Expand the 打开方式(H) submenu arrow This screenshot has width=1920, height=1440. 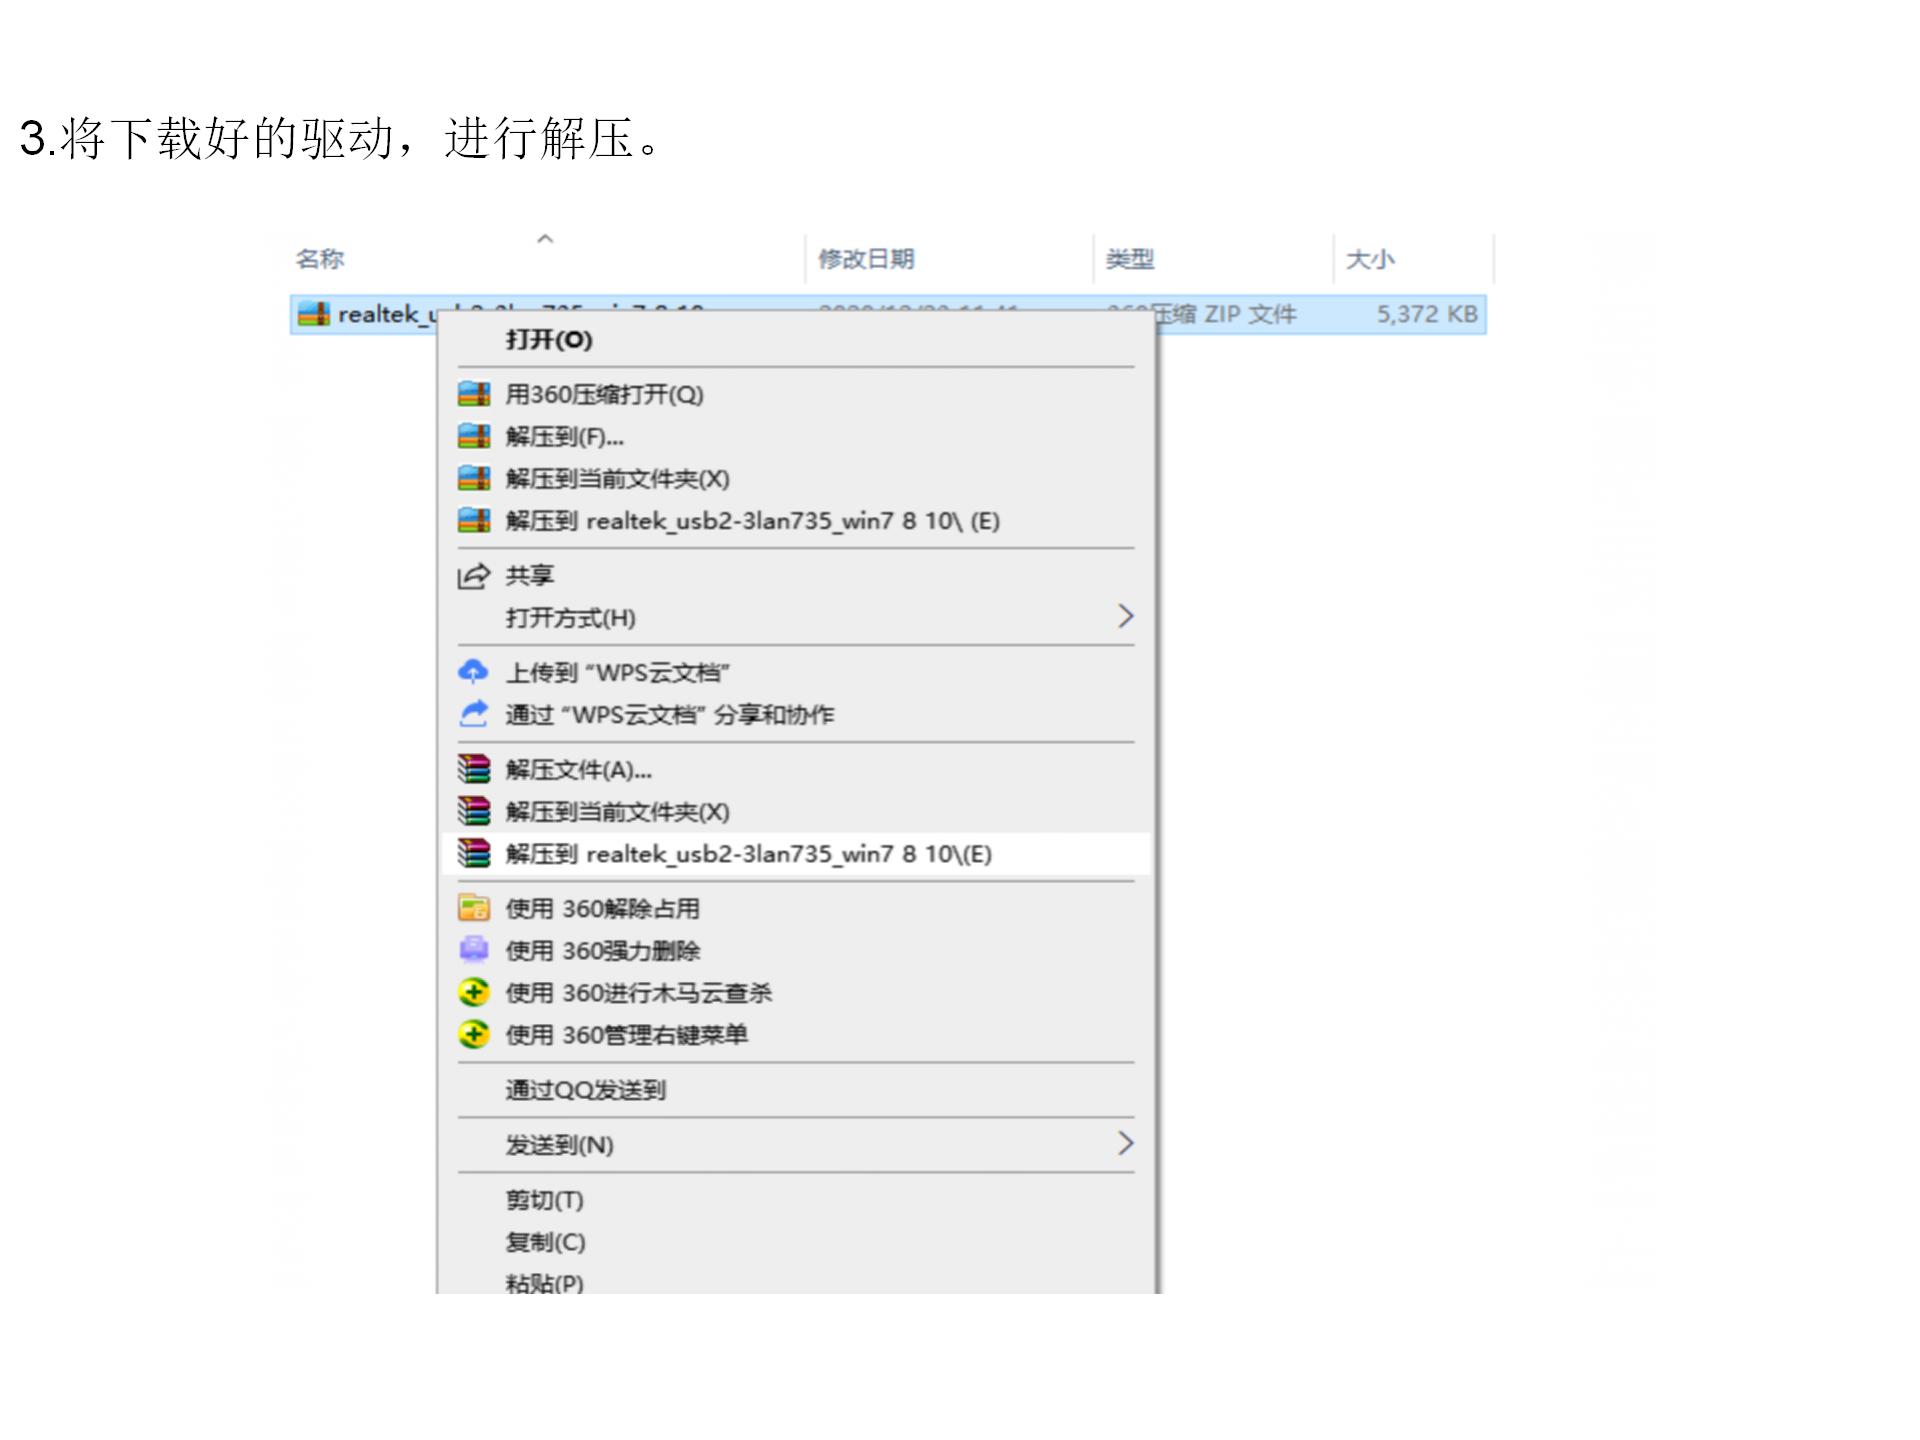[1125, 616]
